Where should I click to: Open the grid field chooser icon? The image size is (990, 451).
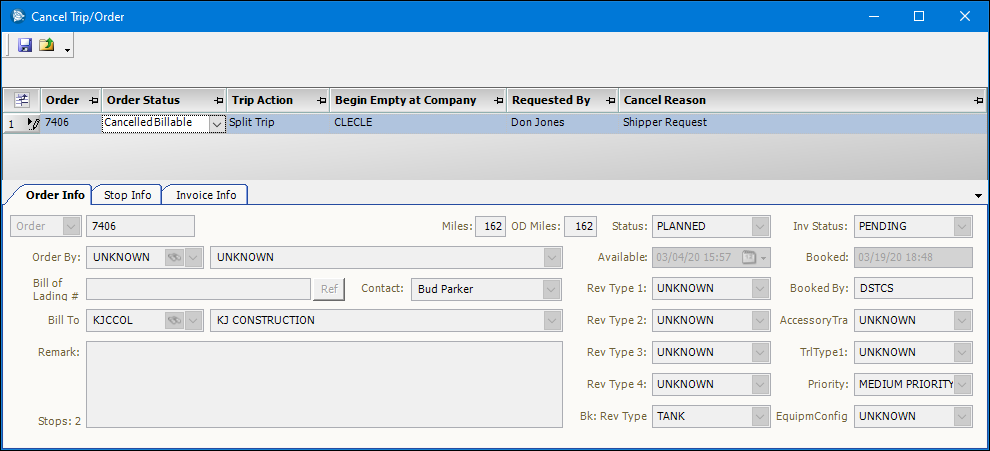tap(22, 100)
